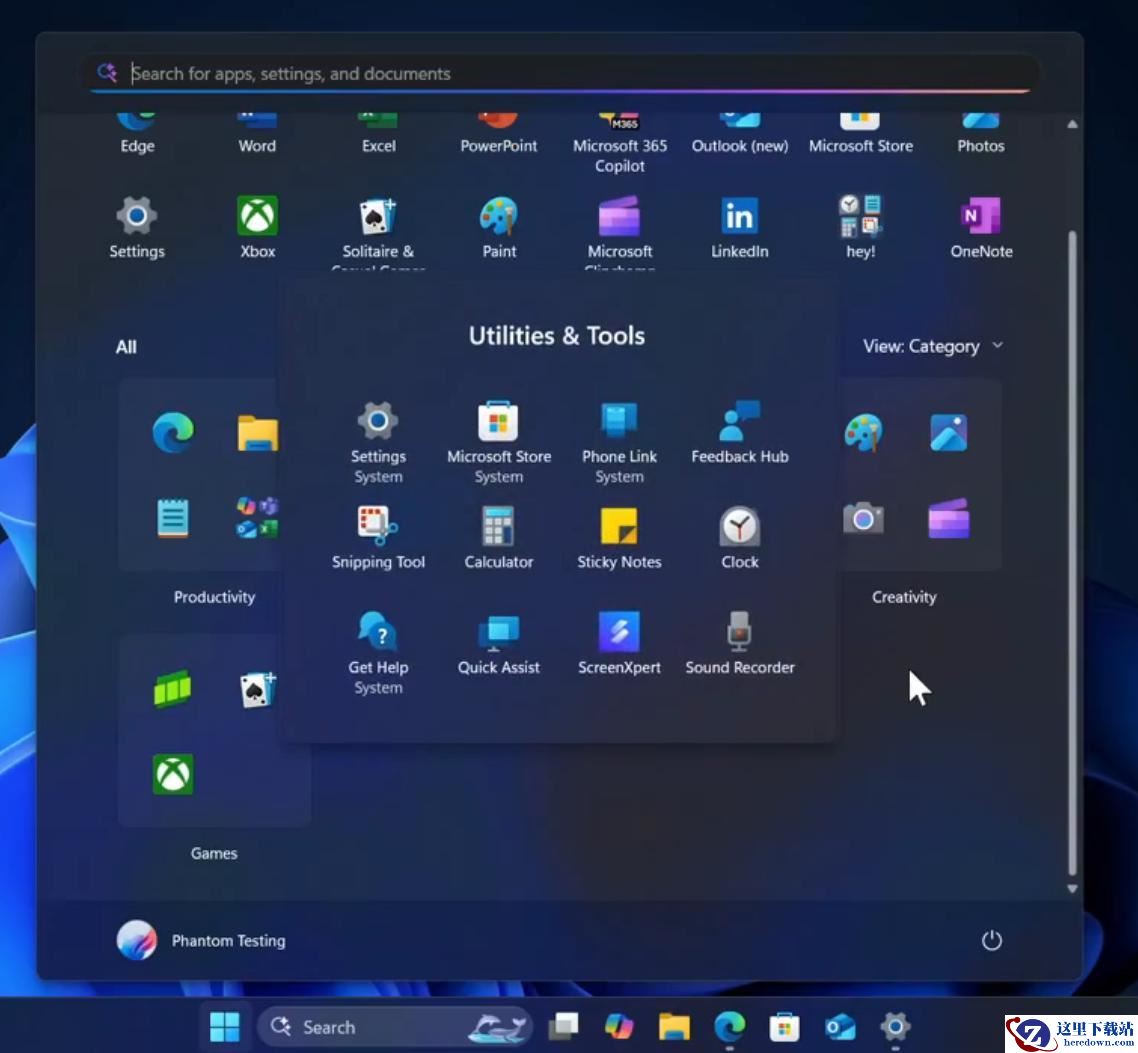
Task: Click the Photos label in pinned apps
Action: click(x=981, y=146)
